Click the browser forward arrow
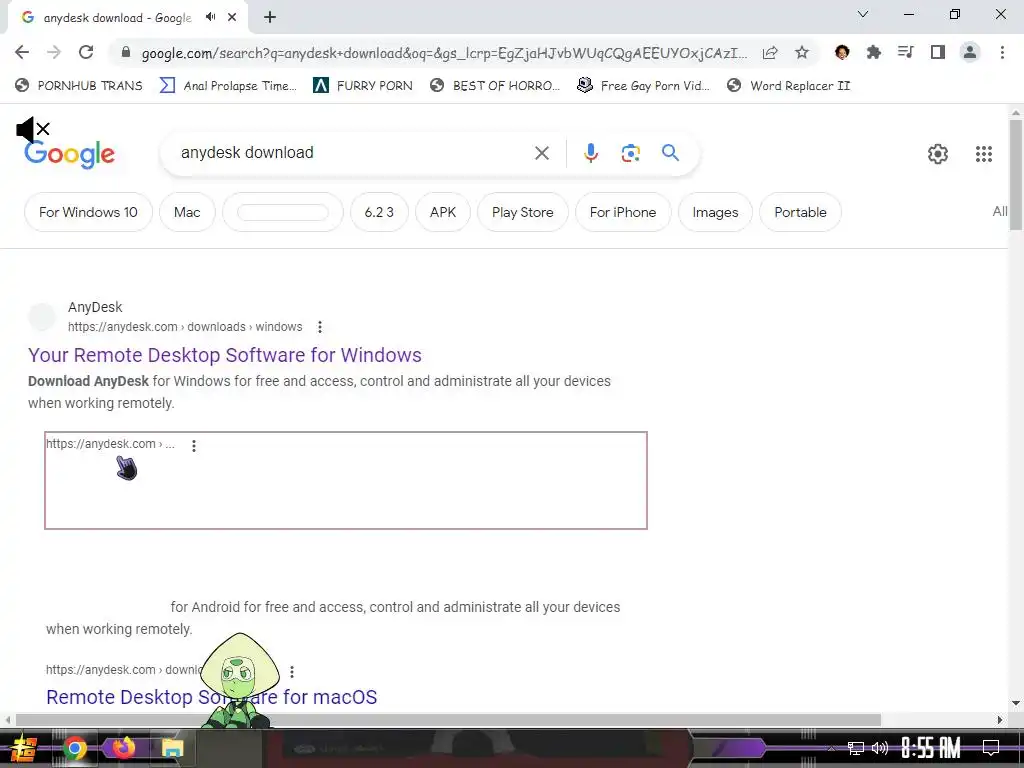The image size is (1024, 768). click(54, 52)
